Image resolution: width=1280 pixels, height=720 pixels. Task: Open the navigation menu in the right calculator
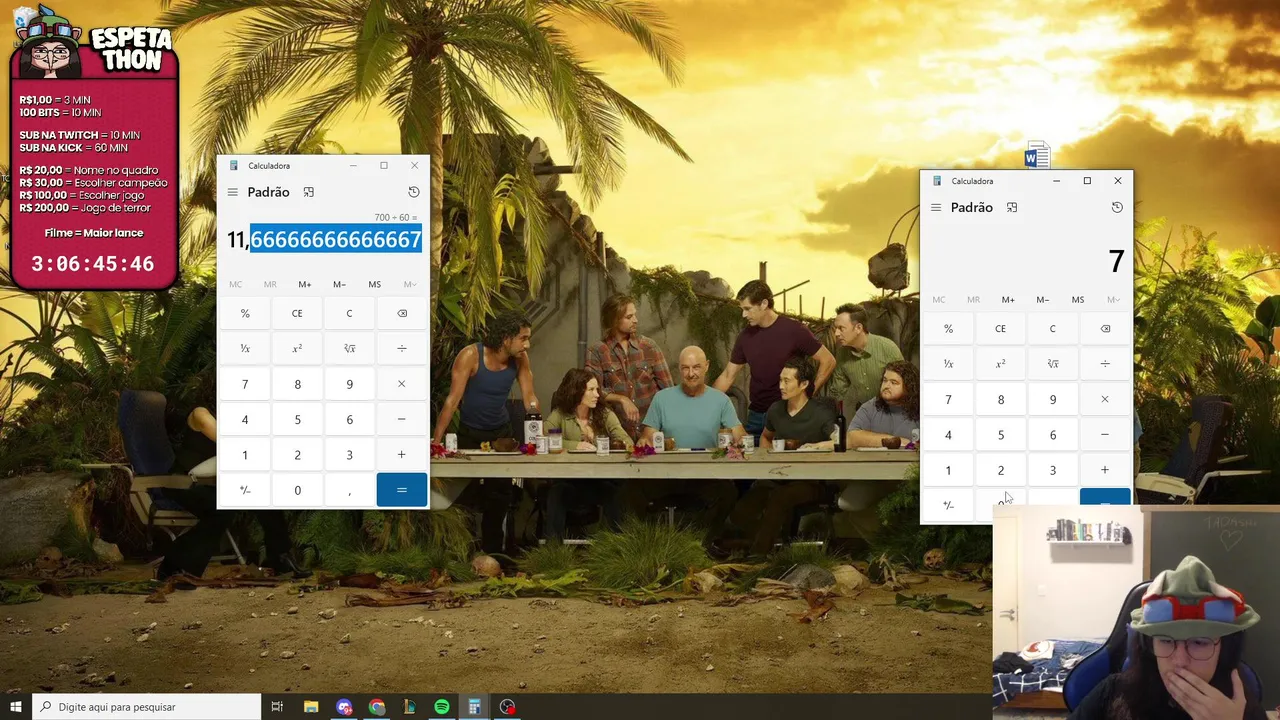pos(936,207)
